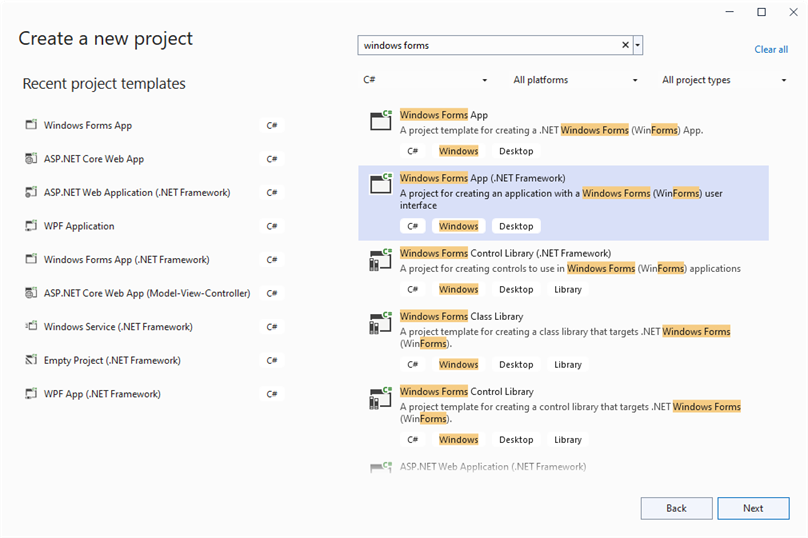Click the Windows Forms App result icon
808x538 pixels.
point(381,120)
